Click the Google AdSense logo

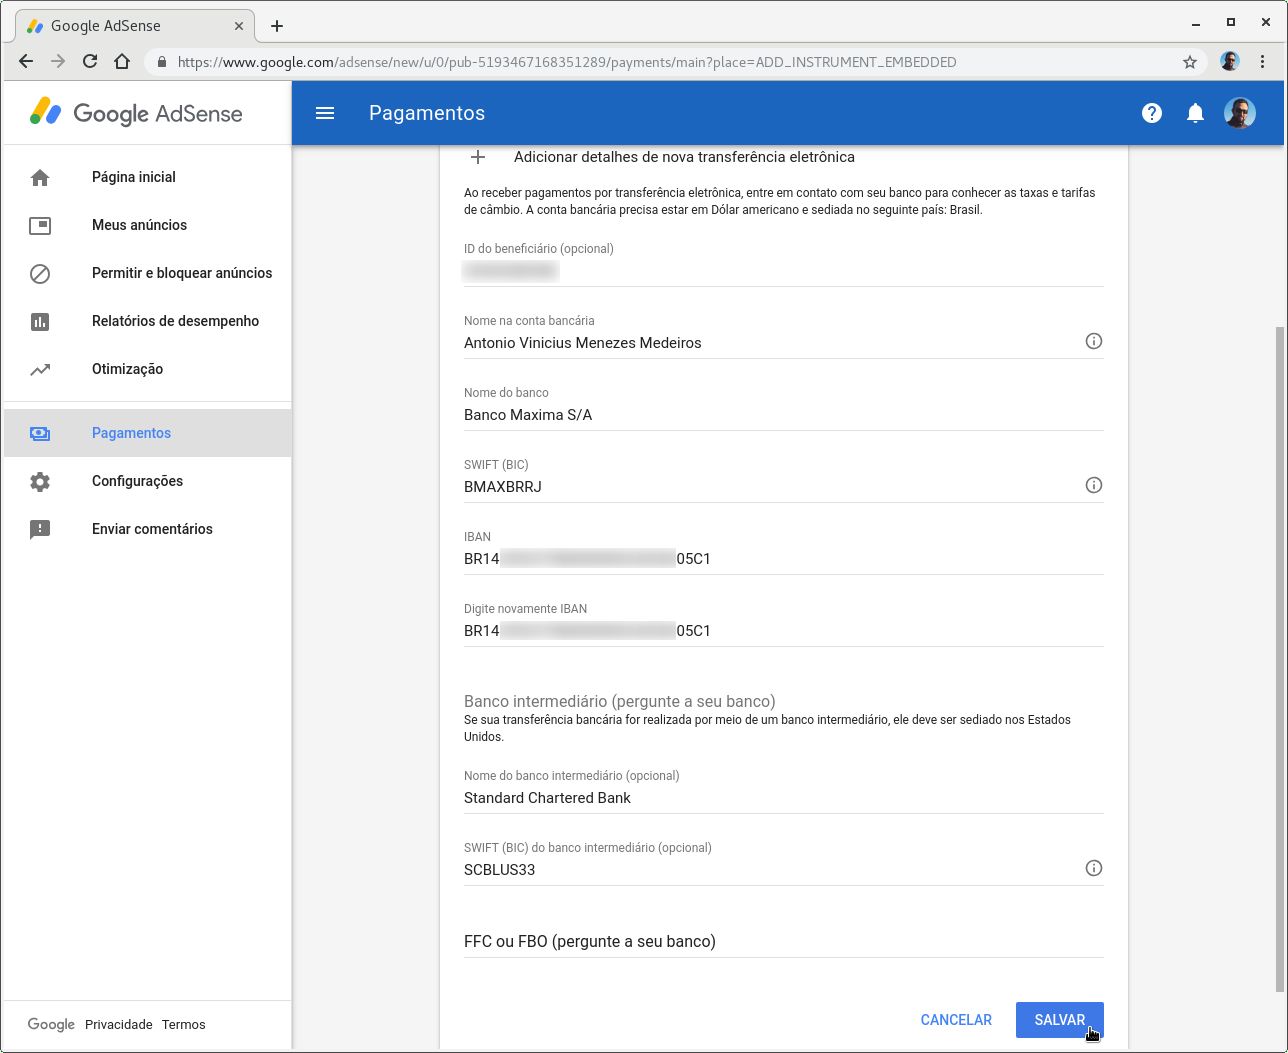pos(136,113)
